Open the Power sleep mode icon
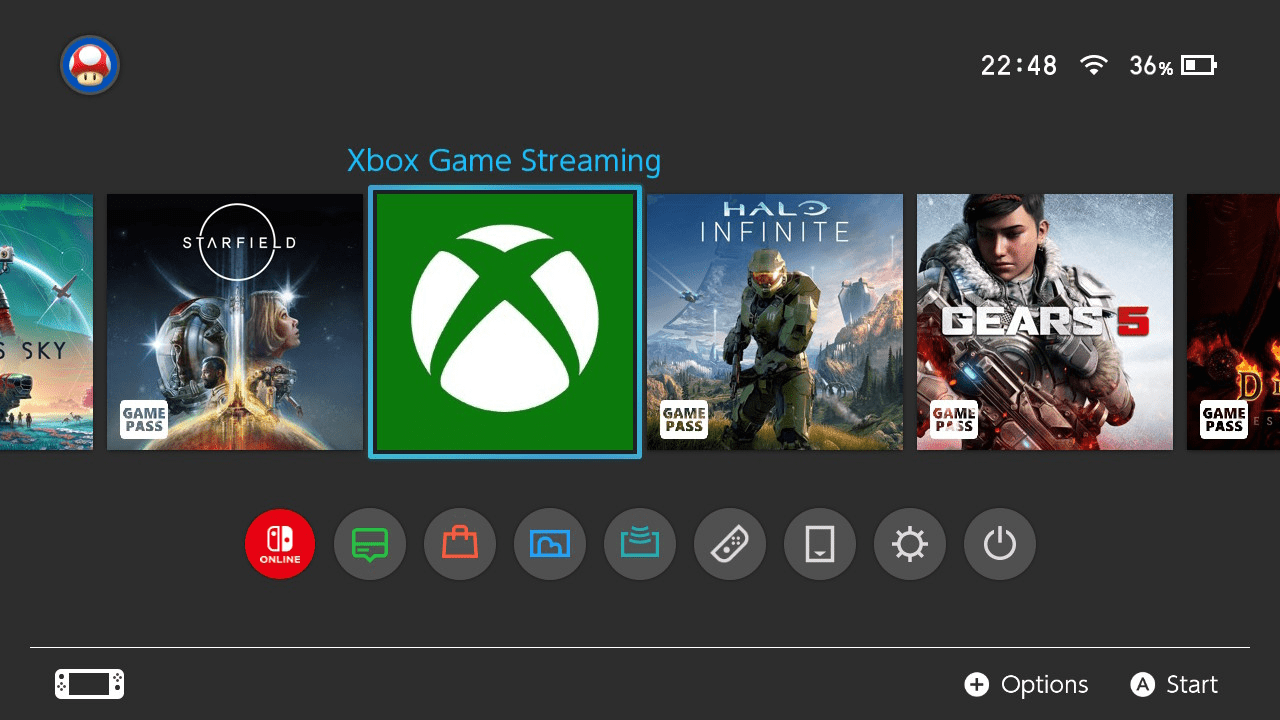 (1000, 544)
